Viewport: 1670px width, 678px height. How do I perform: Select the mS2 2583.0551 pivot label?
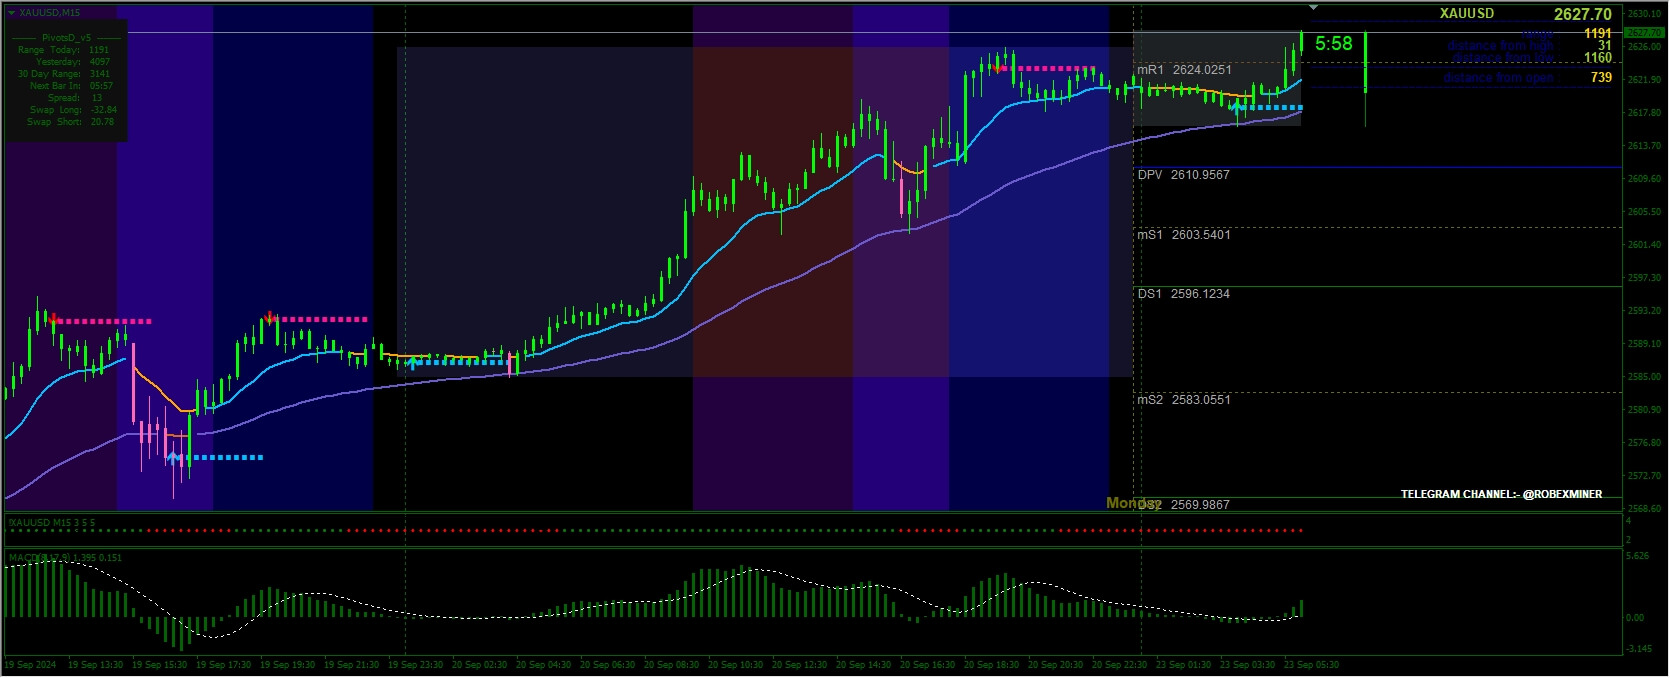tap(1184, 400)
